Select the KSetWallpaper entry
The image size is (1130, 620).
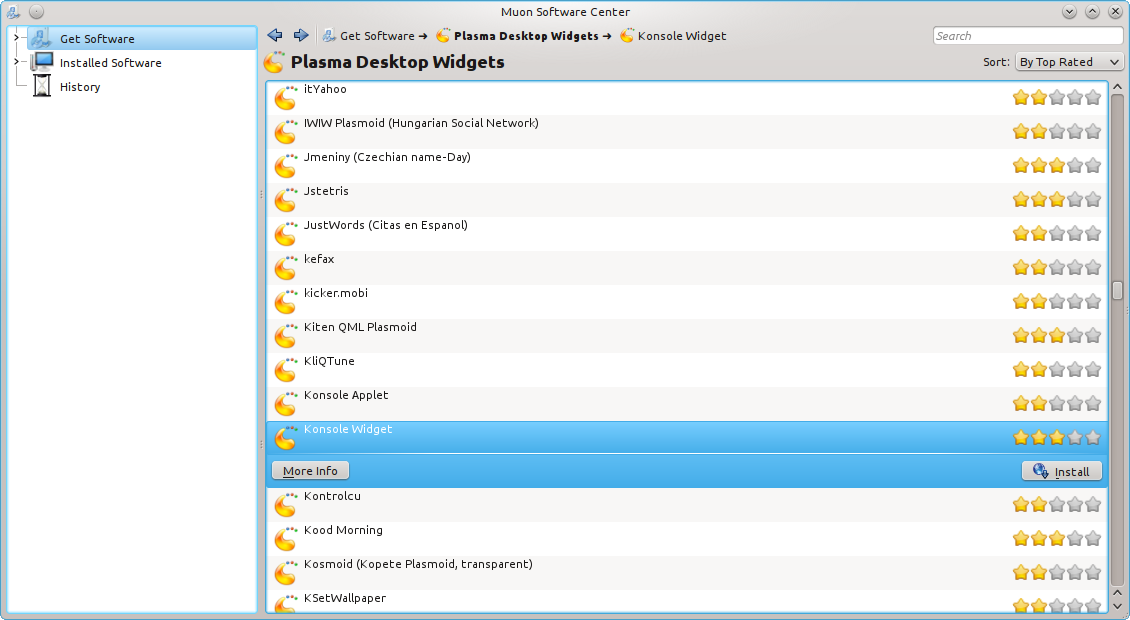(687, 601)
